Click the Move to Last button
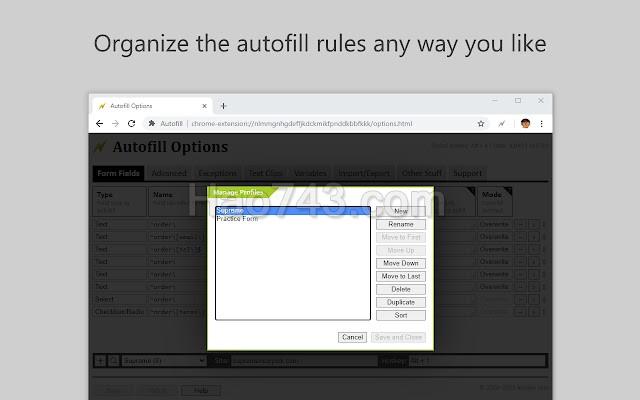This screenshot has width=640, height=400. click(401, 276)
